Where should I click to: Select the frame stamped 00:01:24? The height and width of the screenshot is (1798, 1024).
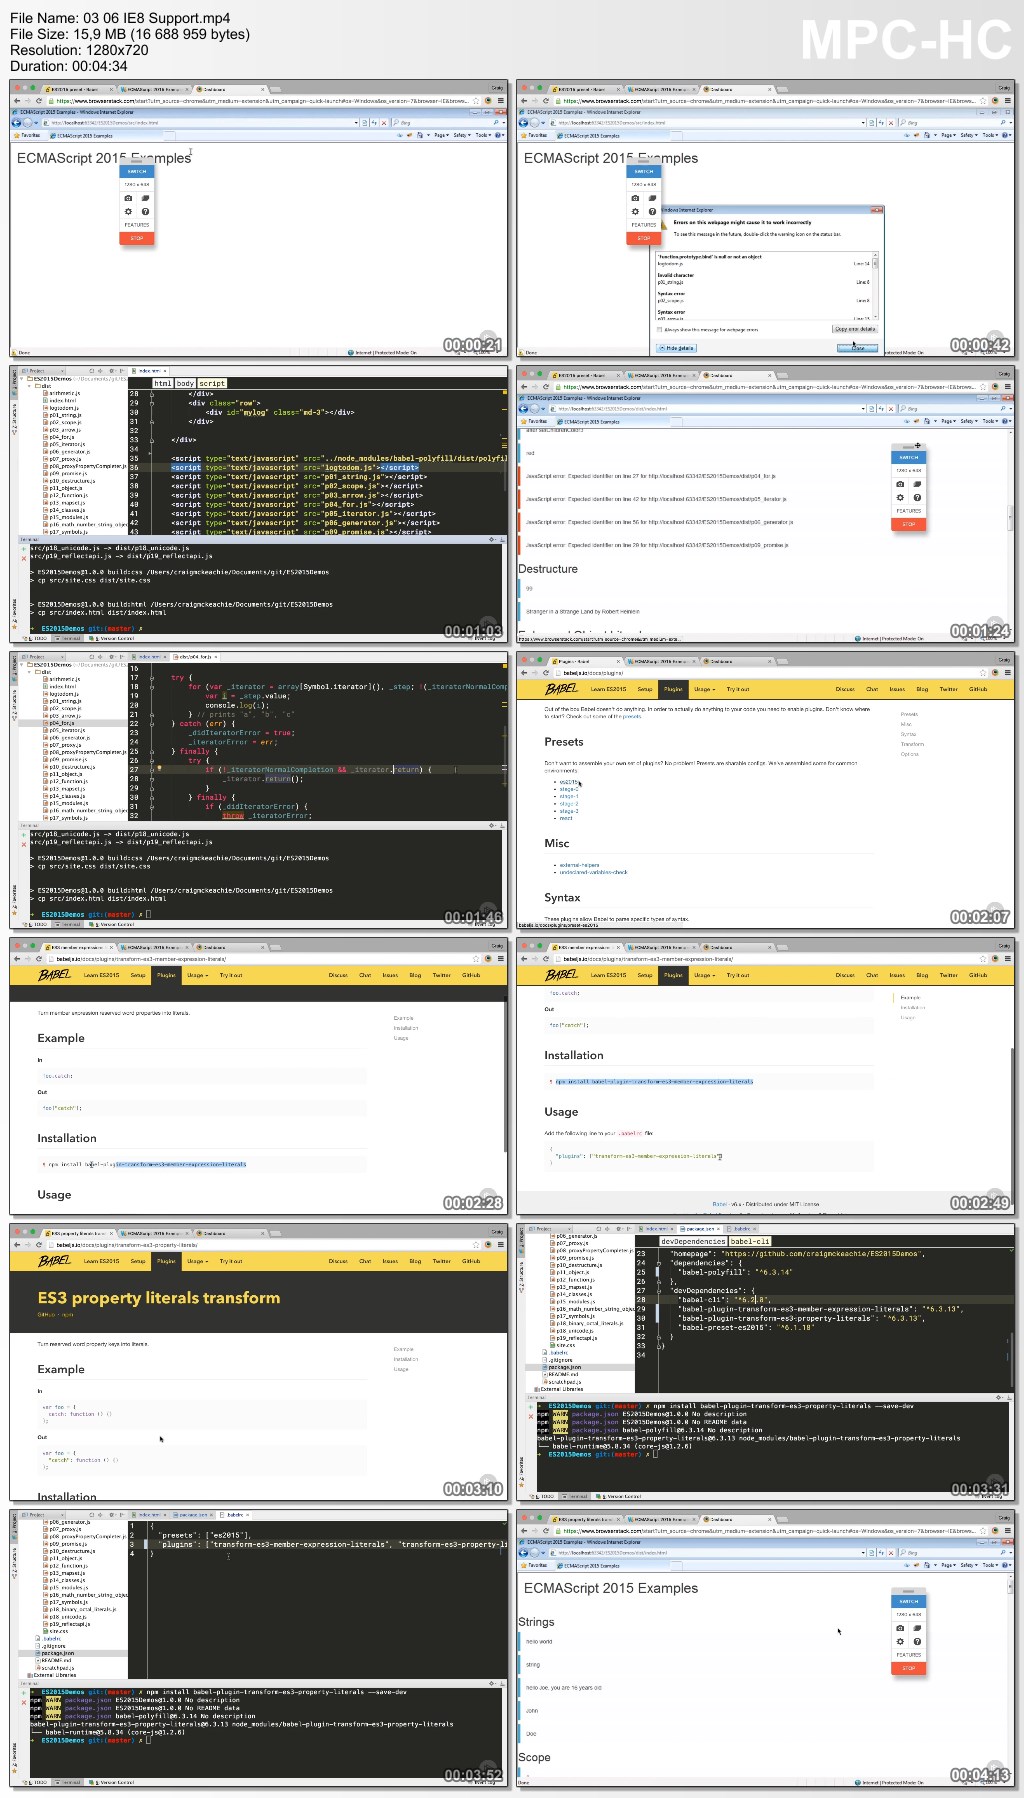(766, 504)
